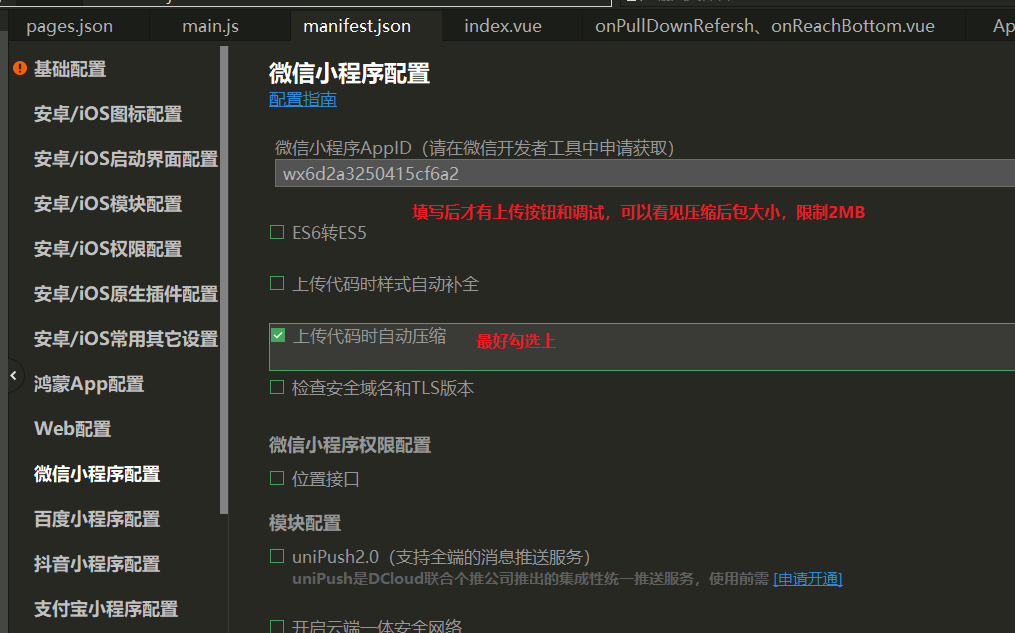The image size is (1015, 633).
Task: Open the 配置指南 link
Action: 303,99
